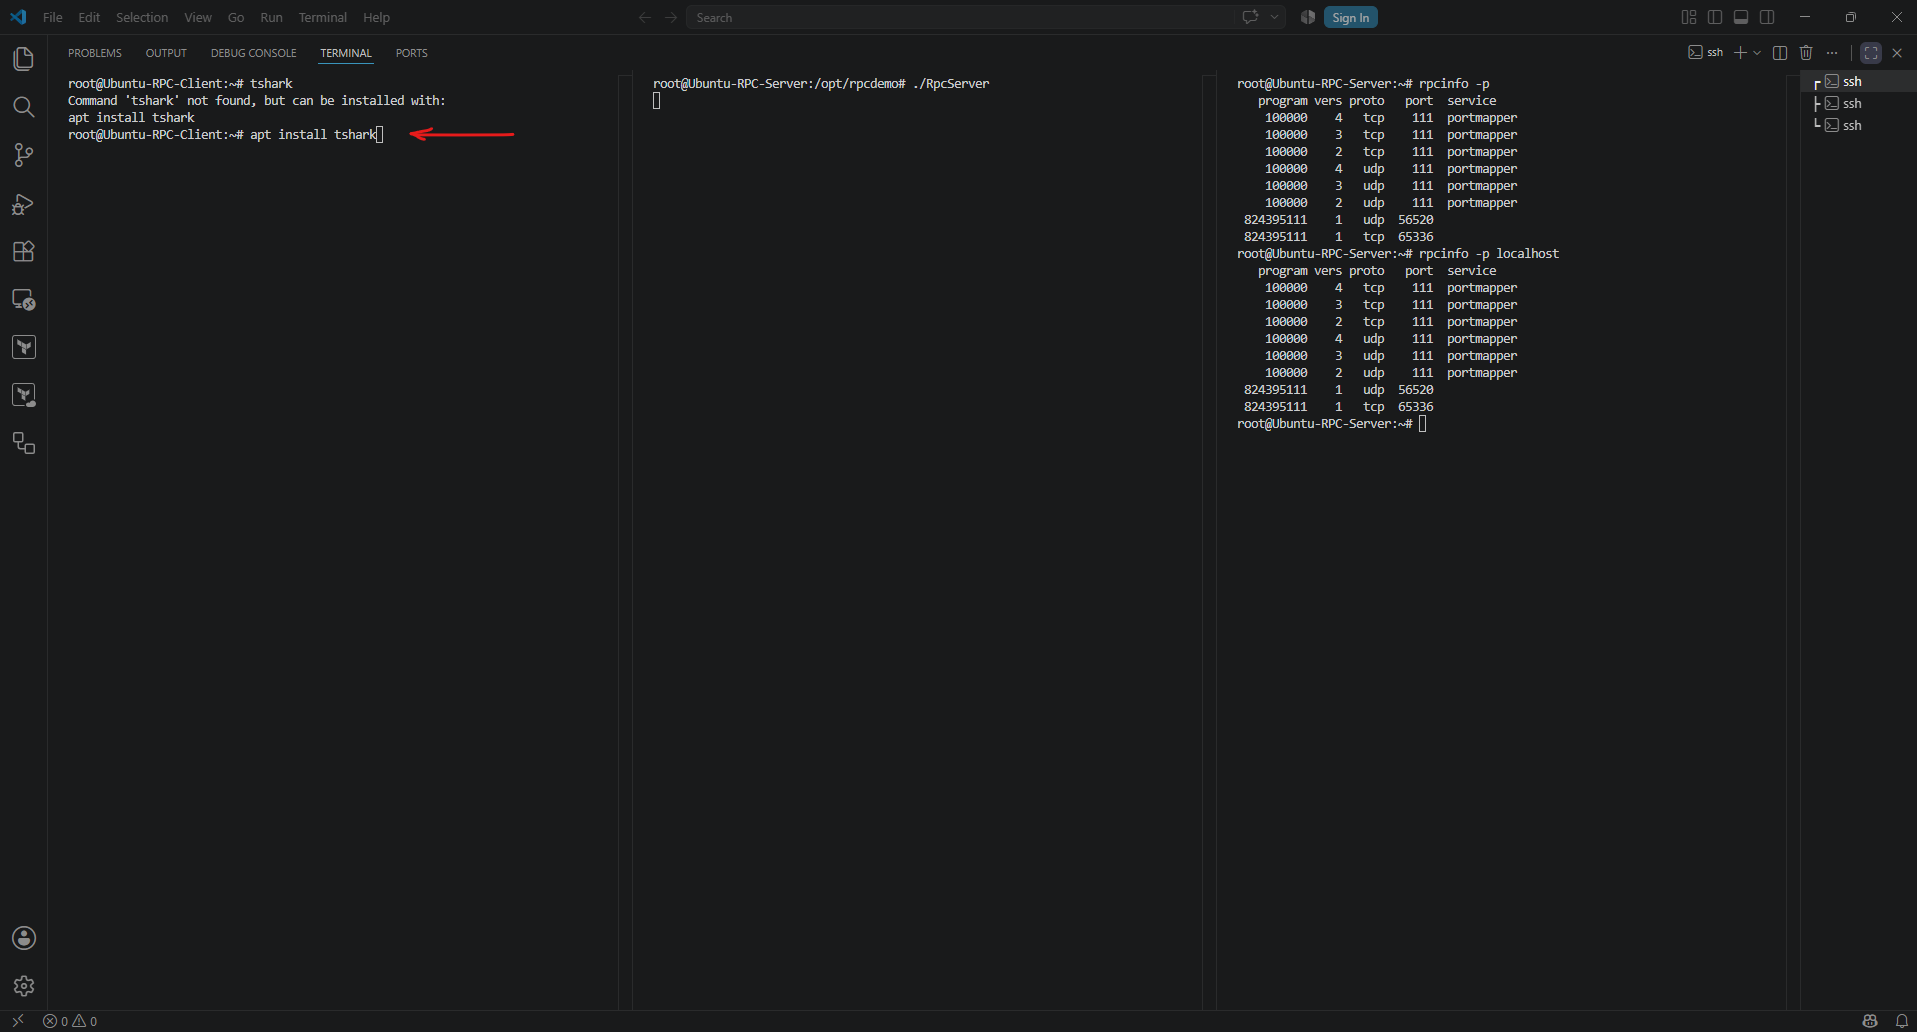Open the Go menu
Screen dimensions: 1917x1032
pos(236,17)
